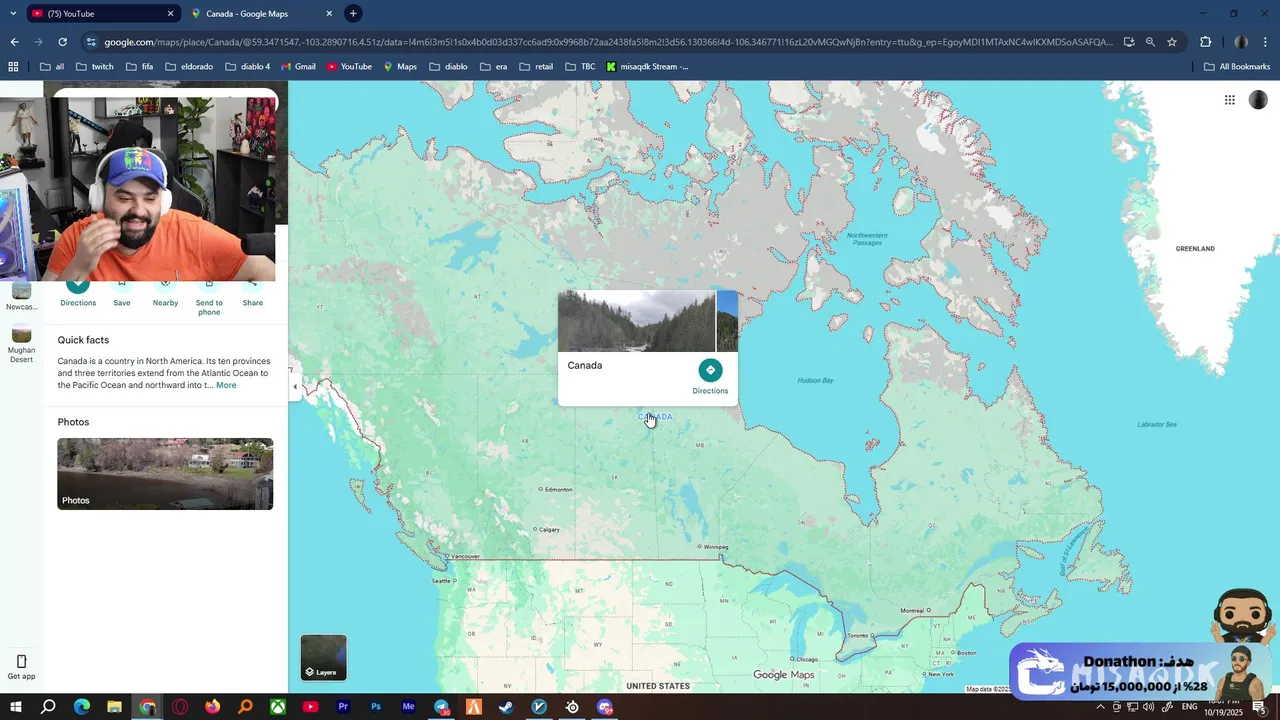Open the diablo bookmarks folder
The width and height of the screenshot is (1280, 720).
(x=448, y=67)
